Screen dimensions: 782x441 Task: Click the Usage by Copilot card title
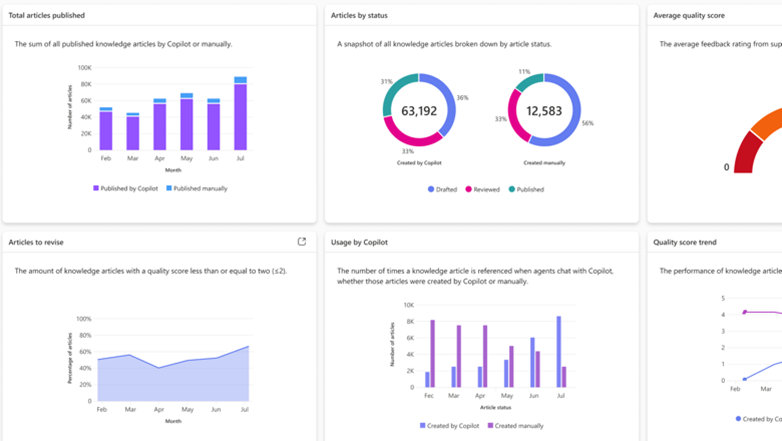(x=359, y=242)
